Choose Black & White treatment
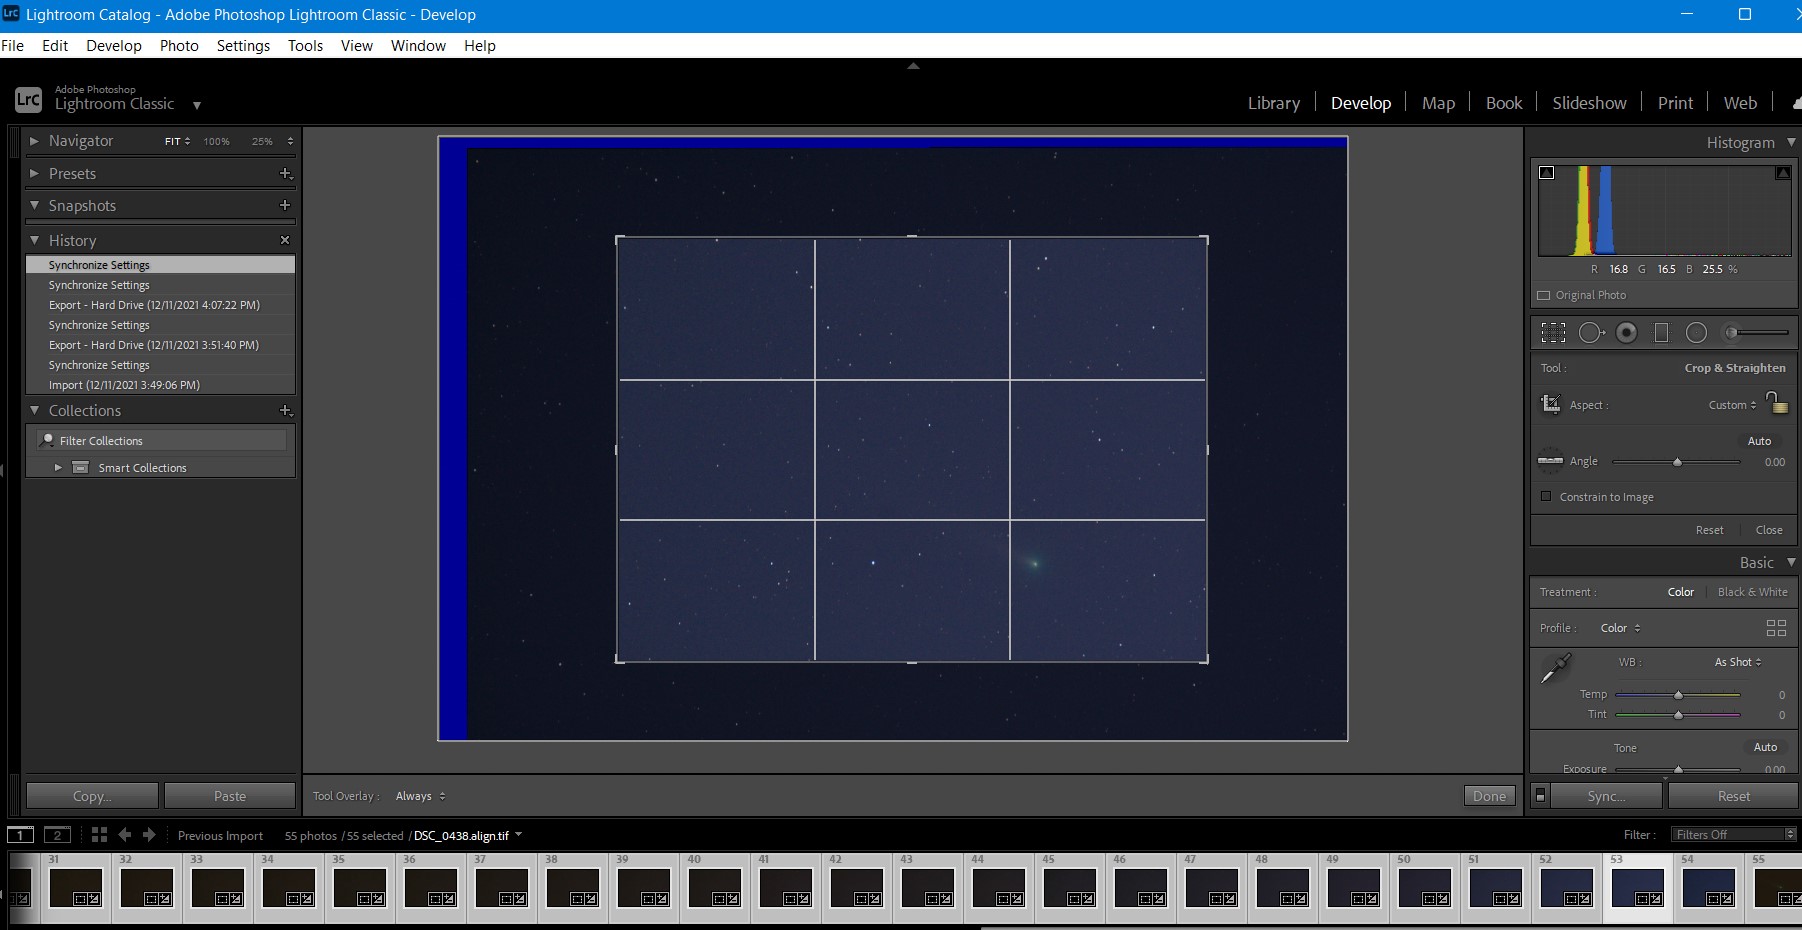 pyautogui.click(x=1753, y=592)
